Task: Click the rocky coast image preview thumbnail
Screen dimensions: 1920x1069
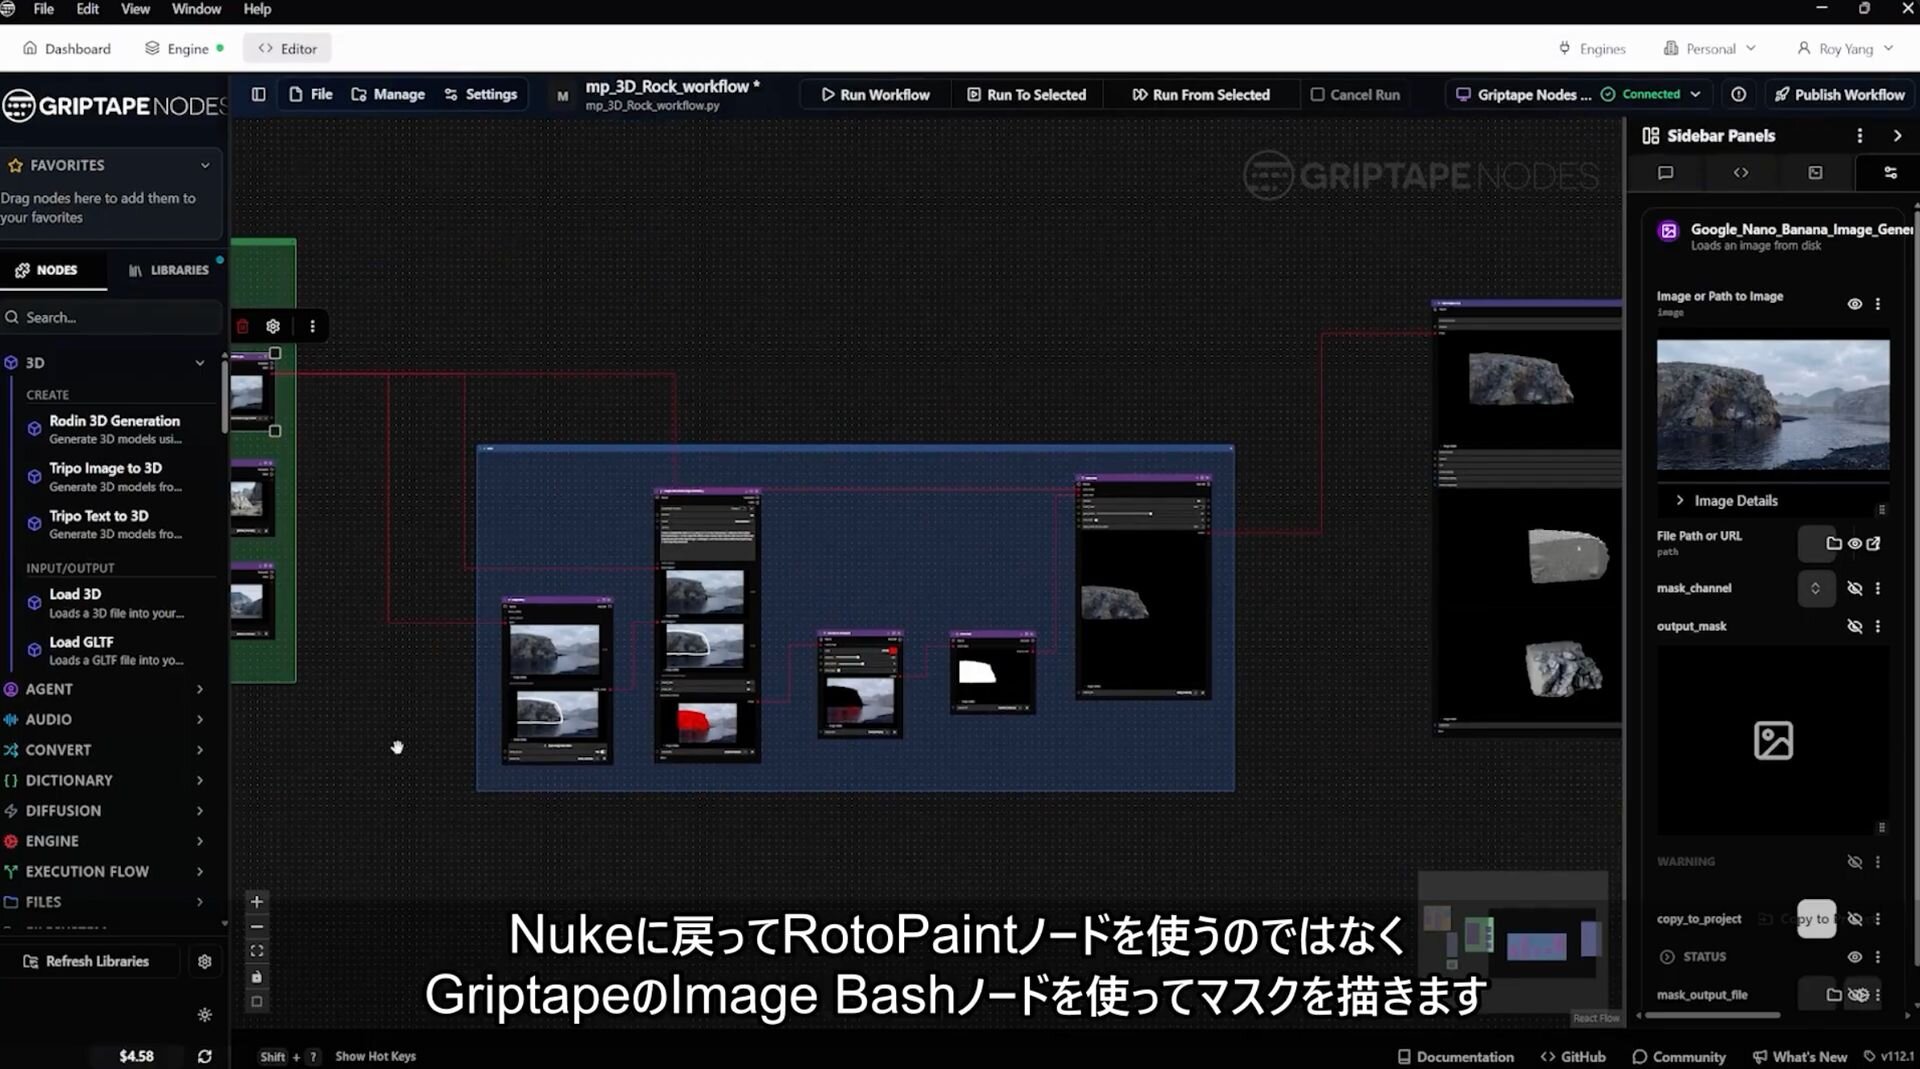Action: pos(1772,405)
